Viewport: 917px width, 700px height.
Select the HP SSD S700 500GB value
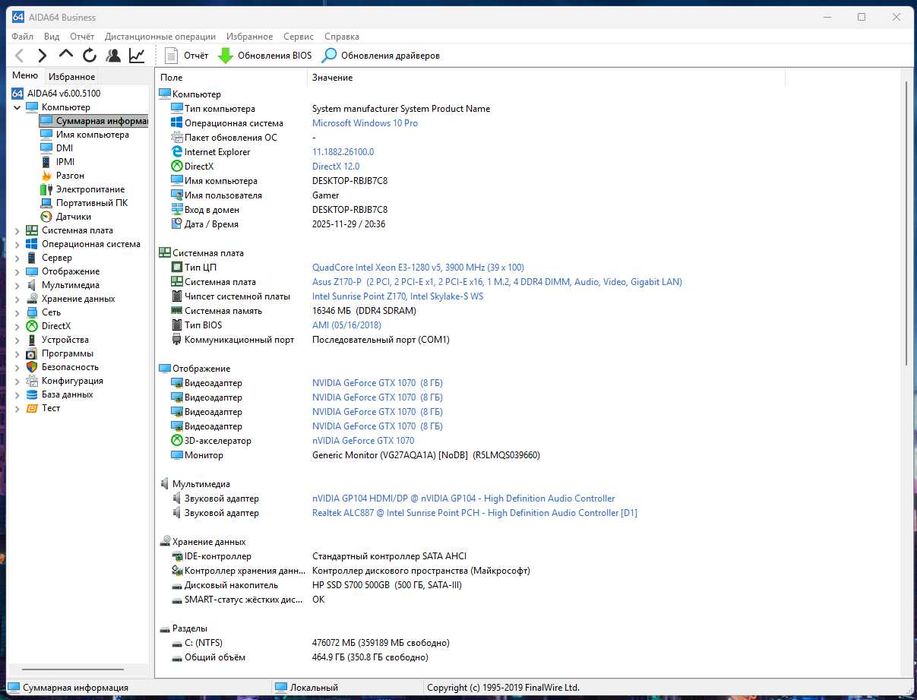387,585
